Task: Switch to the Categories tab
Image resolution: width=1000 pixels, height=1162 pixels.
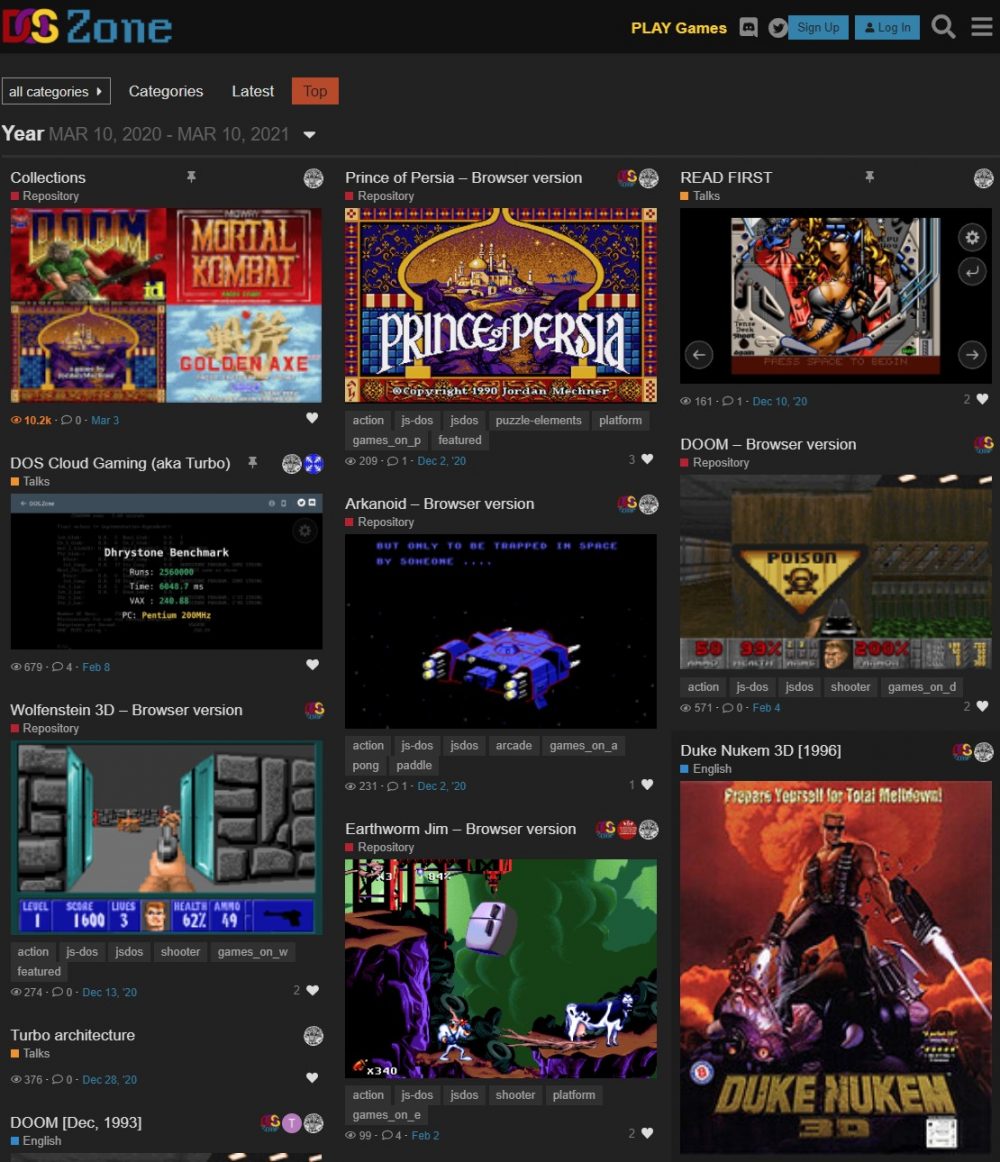Action: click(x=165, y=91)
